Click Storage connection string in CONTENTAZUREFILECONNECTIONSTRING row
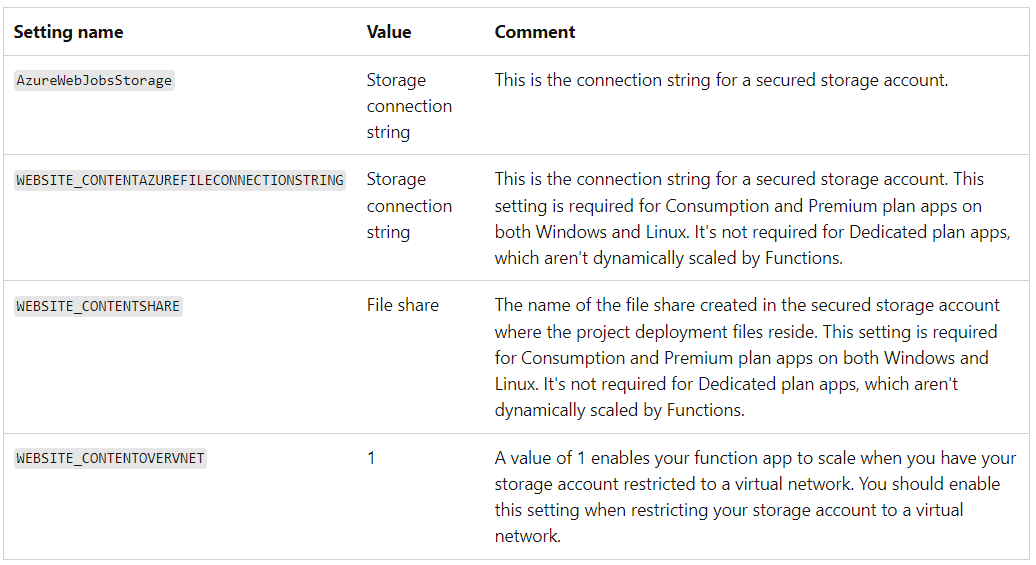This screenshot has height=565, width=1036. point(409,206)
